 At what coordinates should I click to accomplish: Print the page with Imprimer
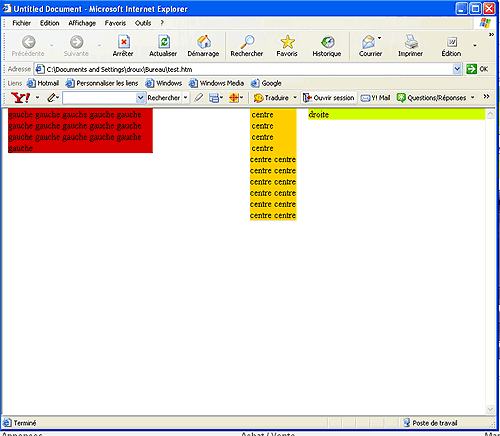(x=411, y=46)
